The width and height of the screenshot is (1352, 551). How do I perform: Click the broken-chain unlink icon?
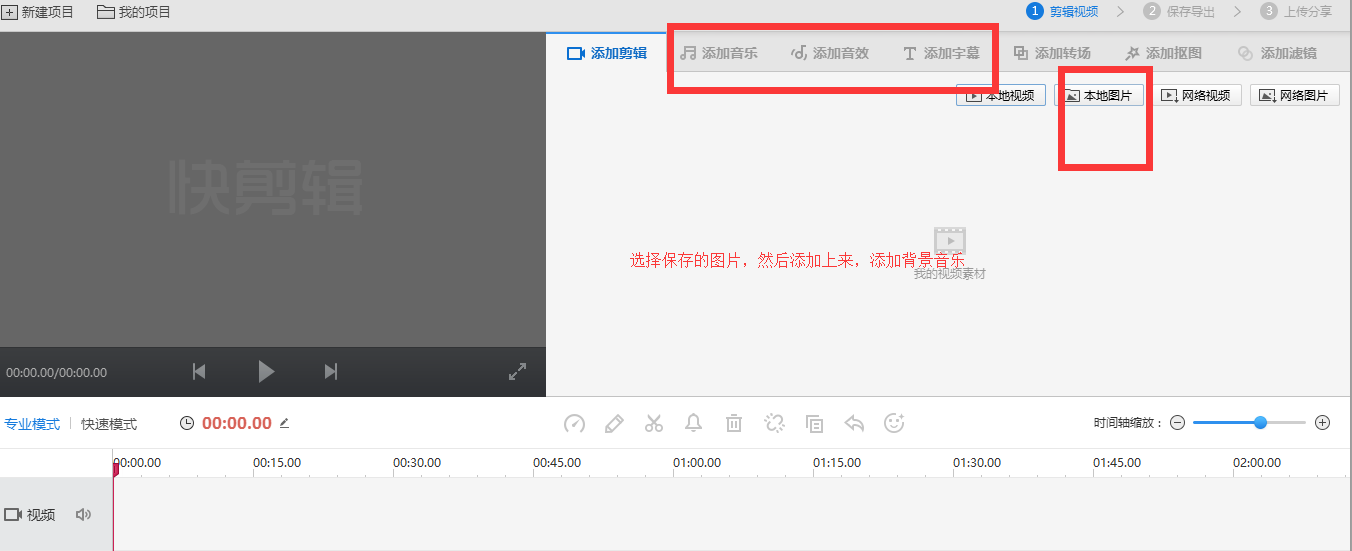774,423
